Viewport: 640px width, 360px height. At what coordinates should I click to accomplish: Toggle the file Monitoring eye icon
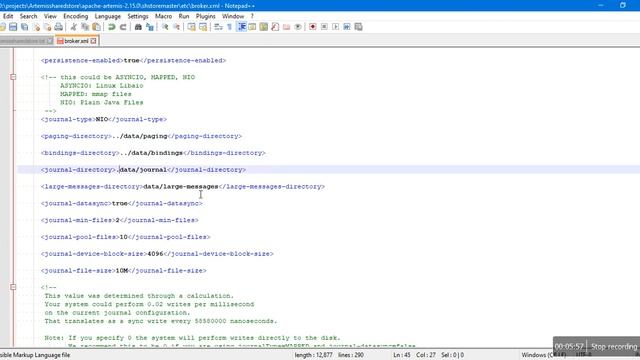pyautogui.click(x=298, y=27)
